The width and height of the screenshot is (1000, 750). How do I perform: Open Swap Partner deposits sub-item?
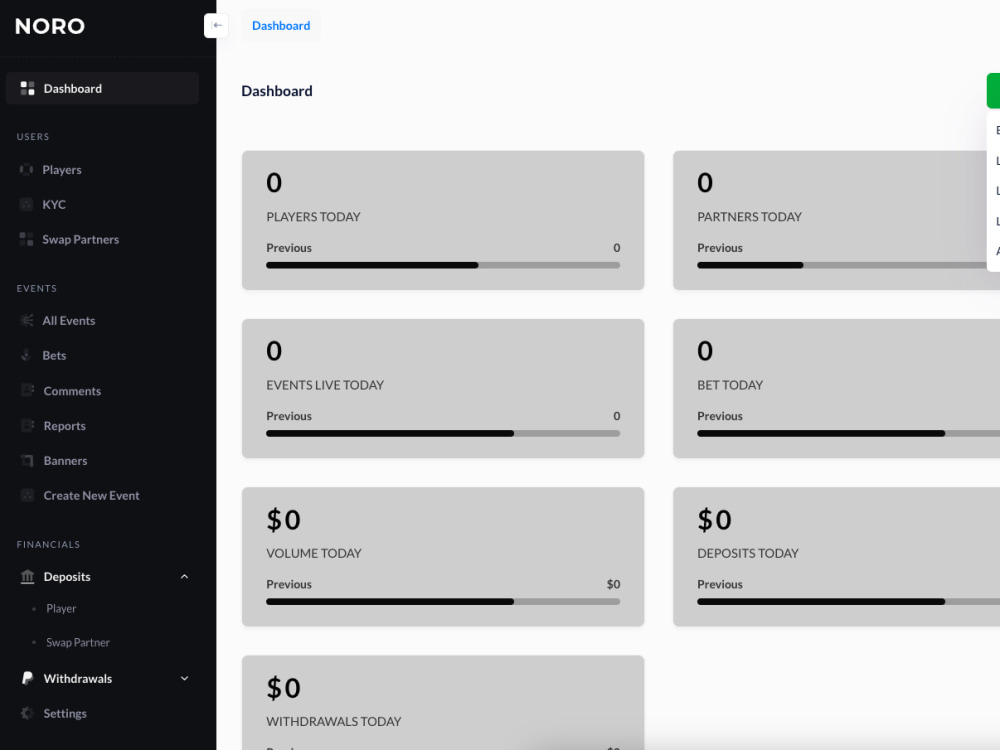pyautogui.click(x=78, y=642)
